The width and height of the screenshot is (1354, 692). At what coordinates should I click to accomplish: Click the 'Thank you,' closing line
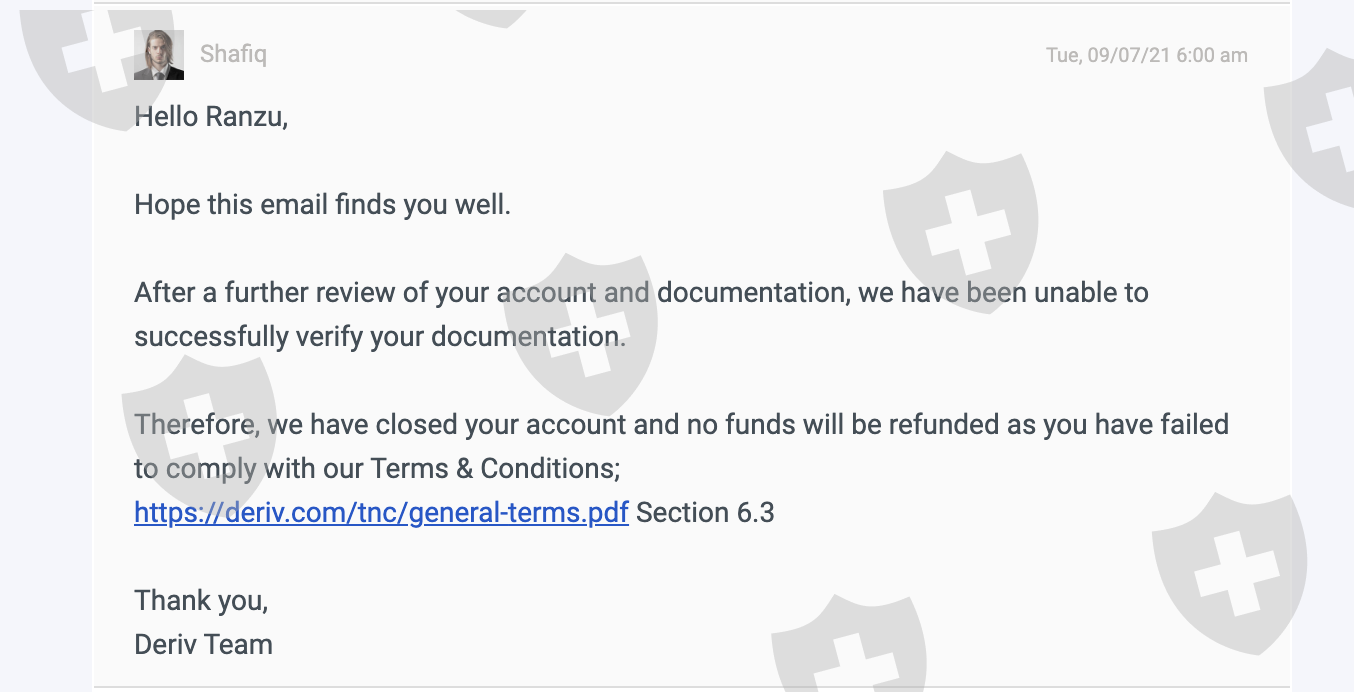(x=201, y=601)
